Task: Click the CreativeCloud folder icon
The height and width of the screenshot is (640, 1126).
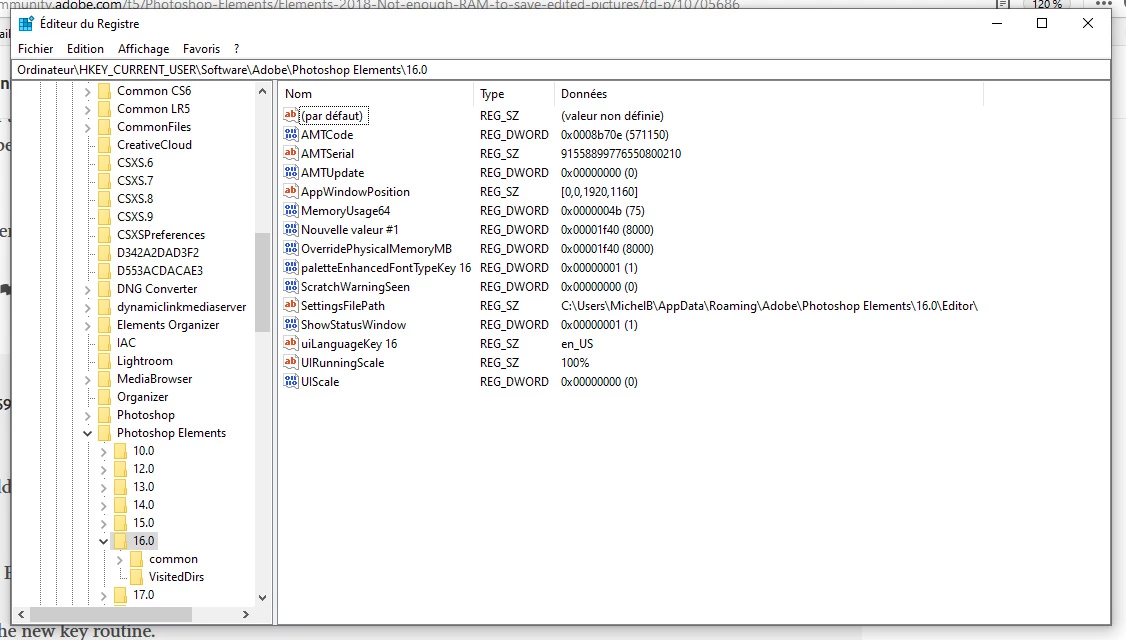Action: 104,144
